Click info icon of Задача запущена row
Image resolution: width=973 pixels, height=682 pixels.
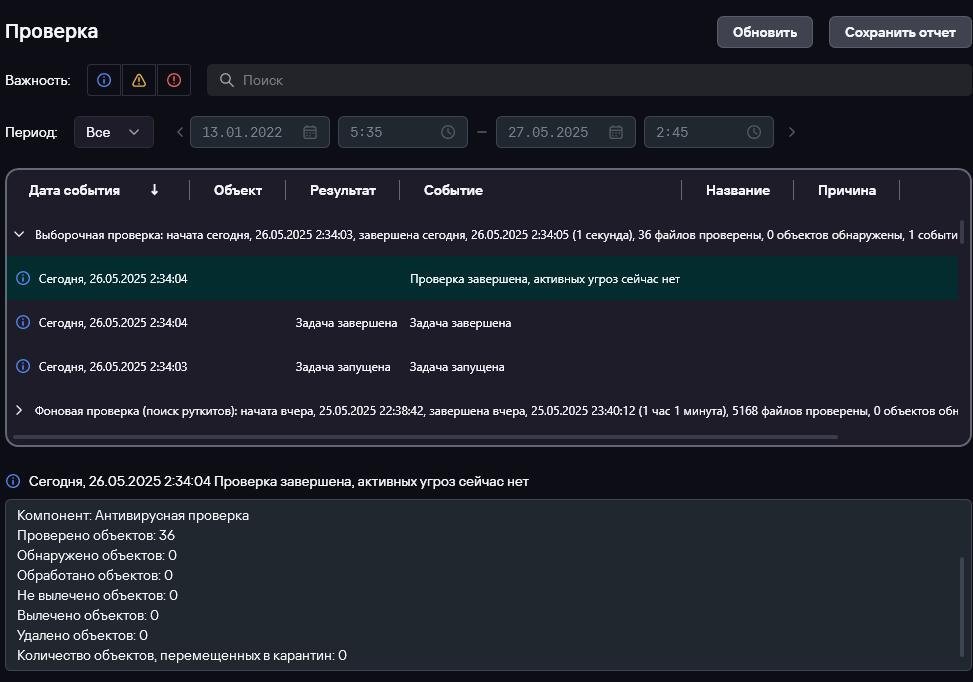[x=23, y=366]
